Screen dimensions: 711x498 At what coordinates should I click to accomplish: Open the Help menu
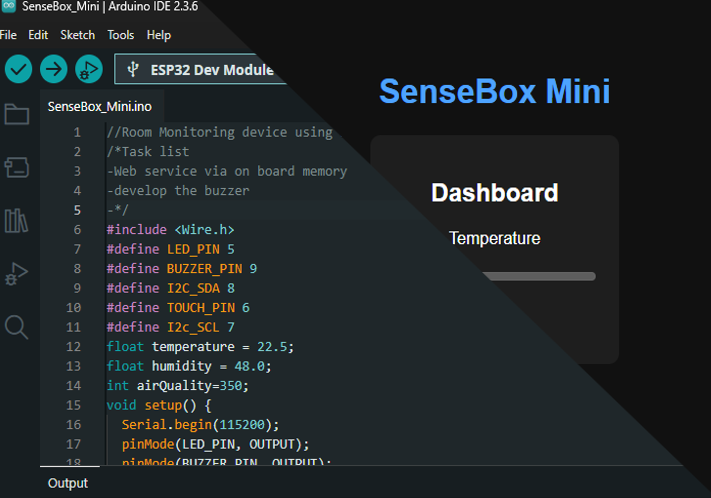[x=159, y=35]
